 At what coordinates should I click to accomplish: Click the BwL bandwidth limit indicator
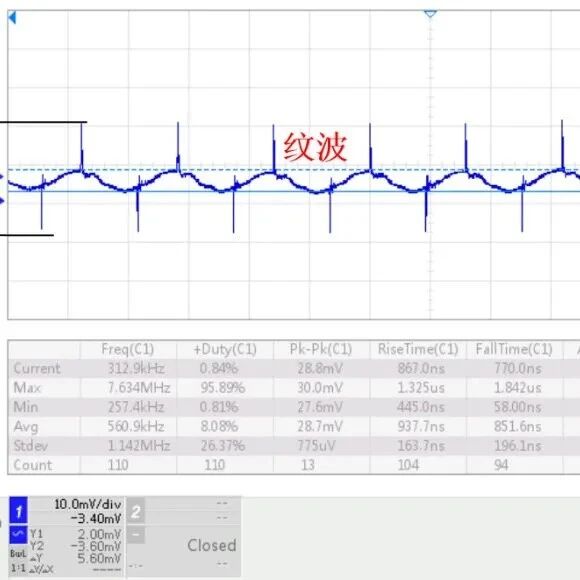click(18, 554)
